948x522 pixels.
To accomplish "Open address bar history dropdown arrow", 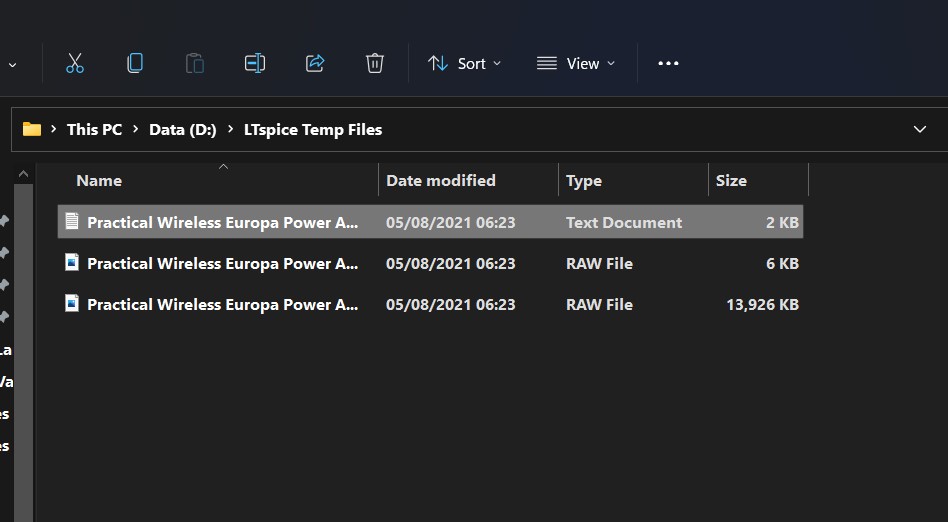I will click(x=920, y=129).
